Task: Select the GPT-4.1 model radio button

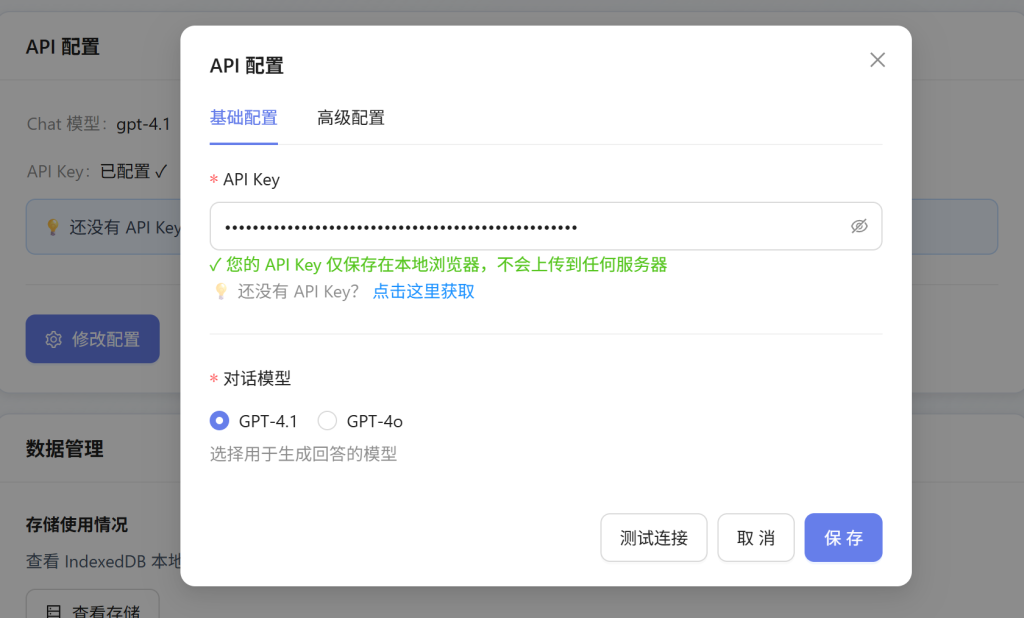Action: coord(219,420)
